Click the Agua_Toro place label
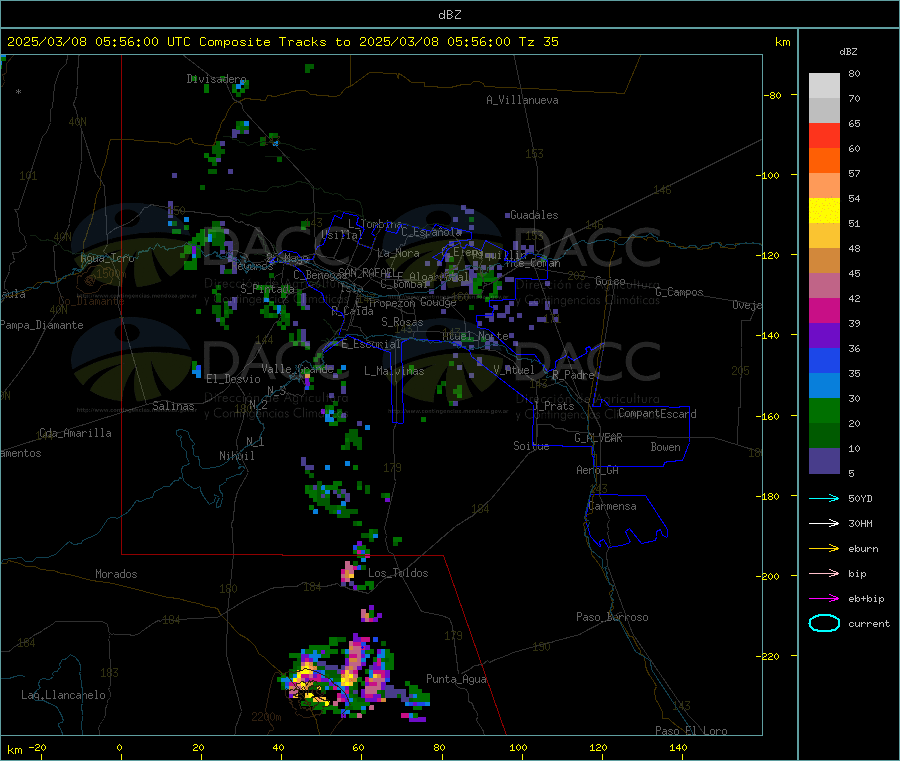The image size is (900, 761). [x=107, y=258]
